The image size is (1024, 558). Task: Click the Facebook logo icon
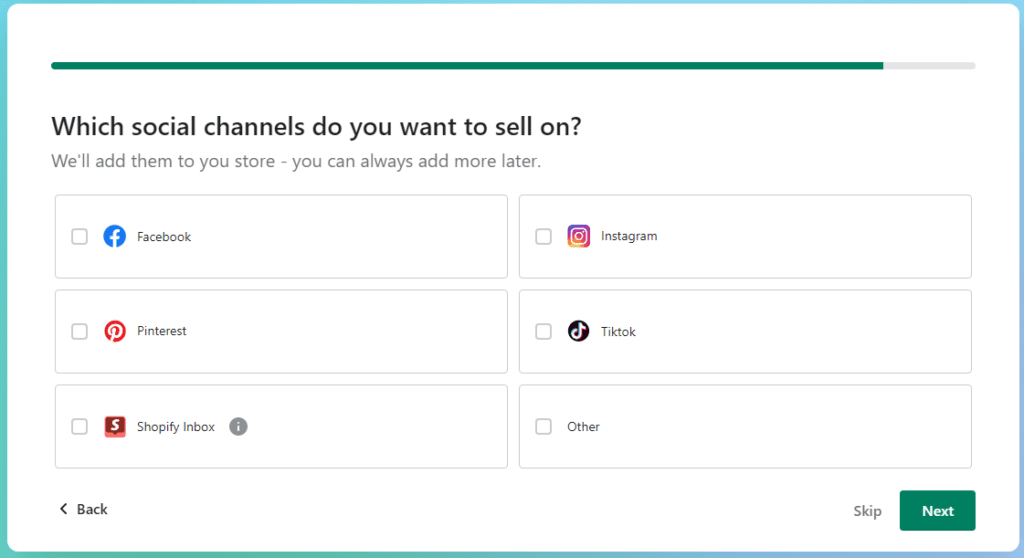[x=115, y=236]
